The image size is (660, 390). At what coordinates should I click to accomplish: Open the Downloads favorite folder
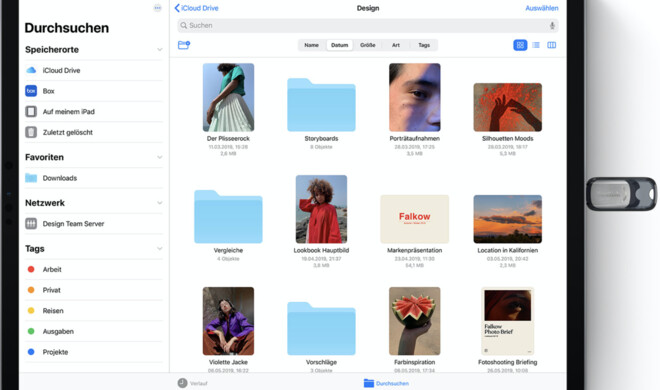coord(93,178)
